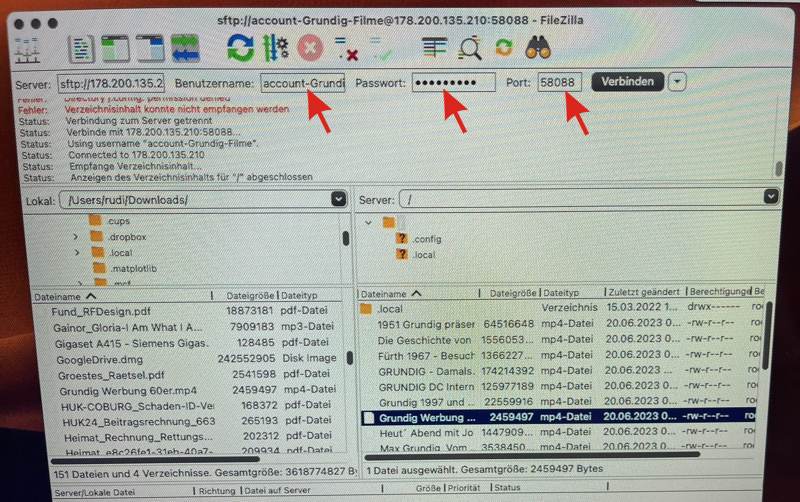Toggle transfer queue display icon
Viewport: 800px width, 502px height.
pos(184,47)
